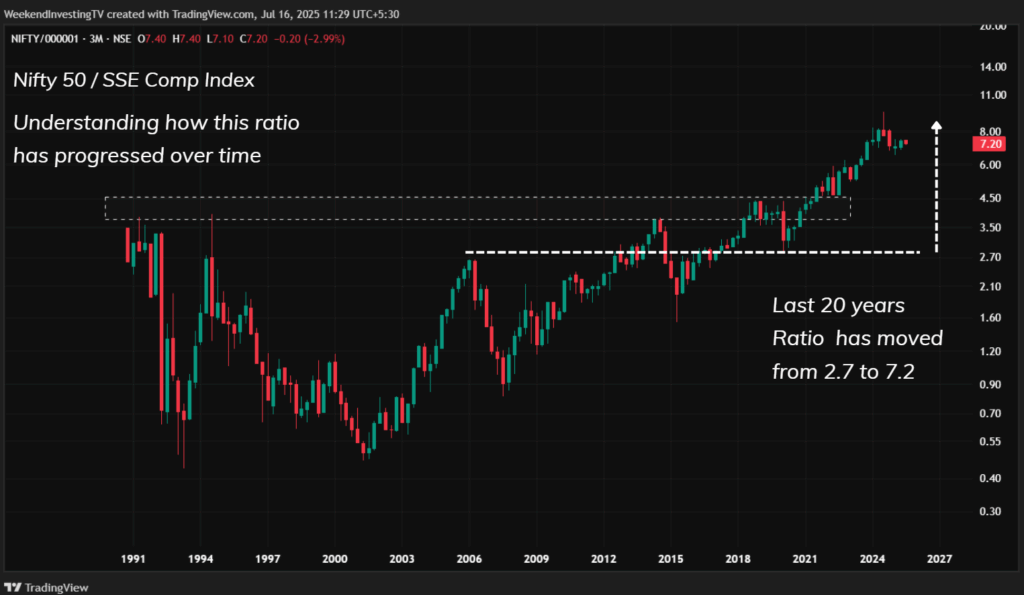Click the 2015 label on time axis
Viewport: 1024px width, 595px height.
click(x=671, y=559)
